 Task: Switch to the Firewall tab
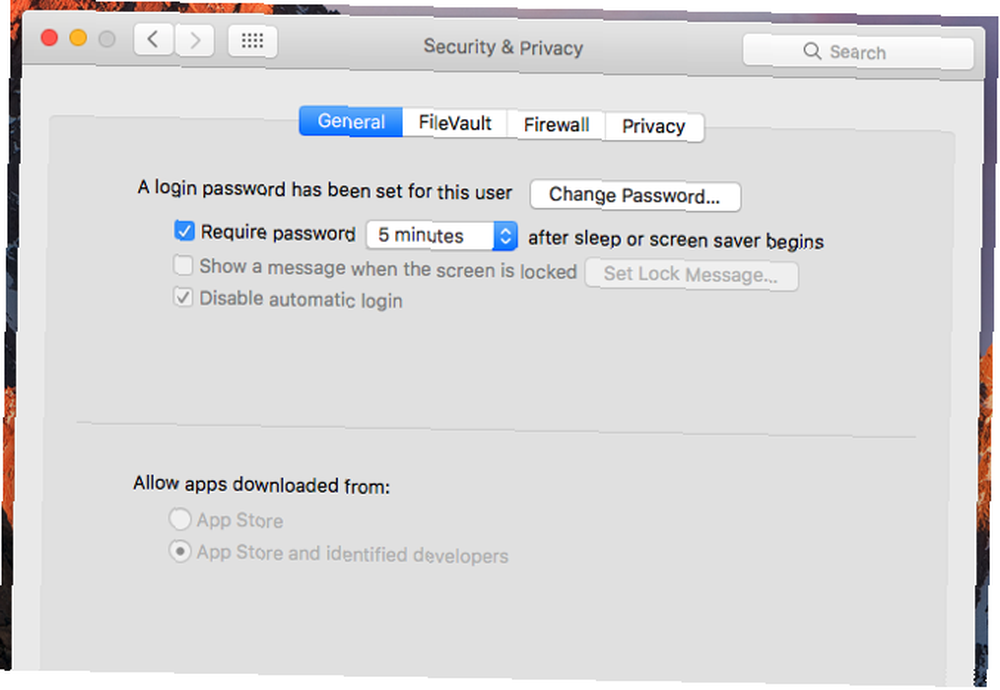tap(556, 124)
